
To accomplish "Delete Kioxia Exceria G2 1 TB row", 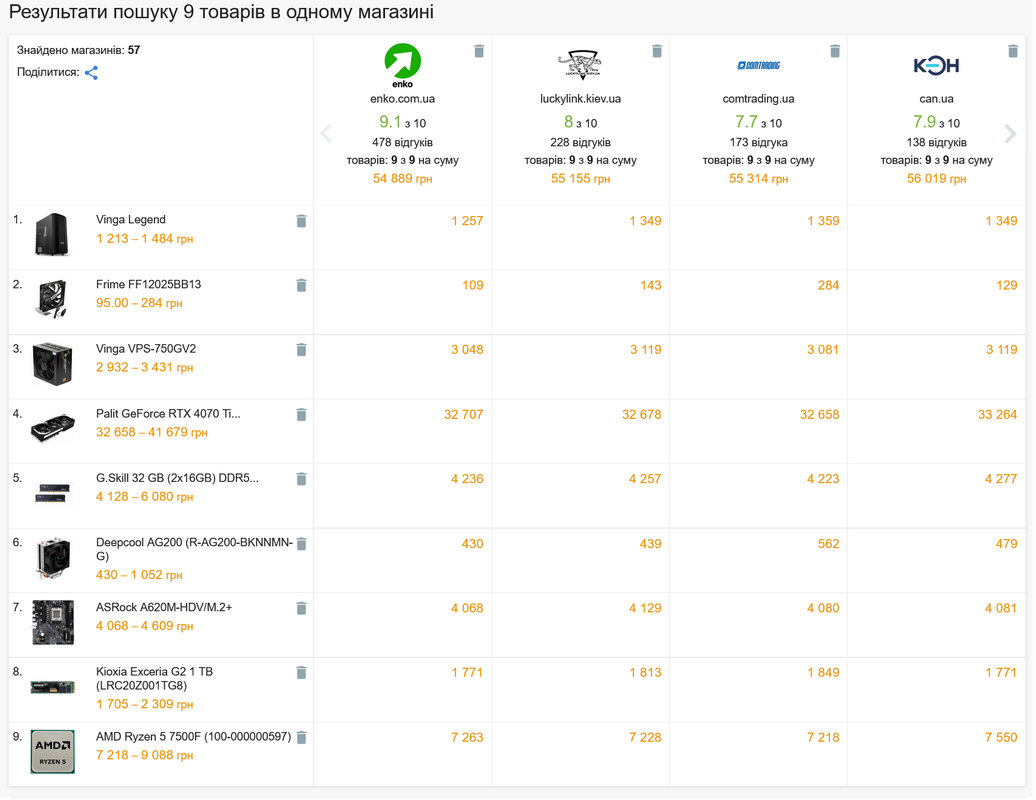I will click(301, 673).
